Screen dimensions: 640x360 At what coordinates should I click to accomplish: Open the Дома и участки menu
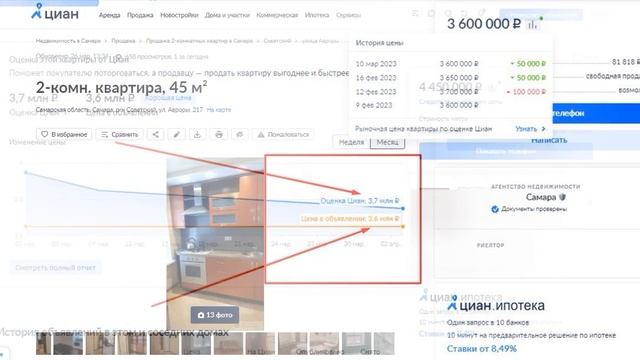pyautogui.click(x=227, y=15)
